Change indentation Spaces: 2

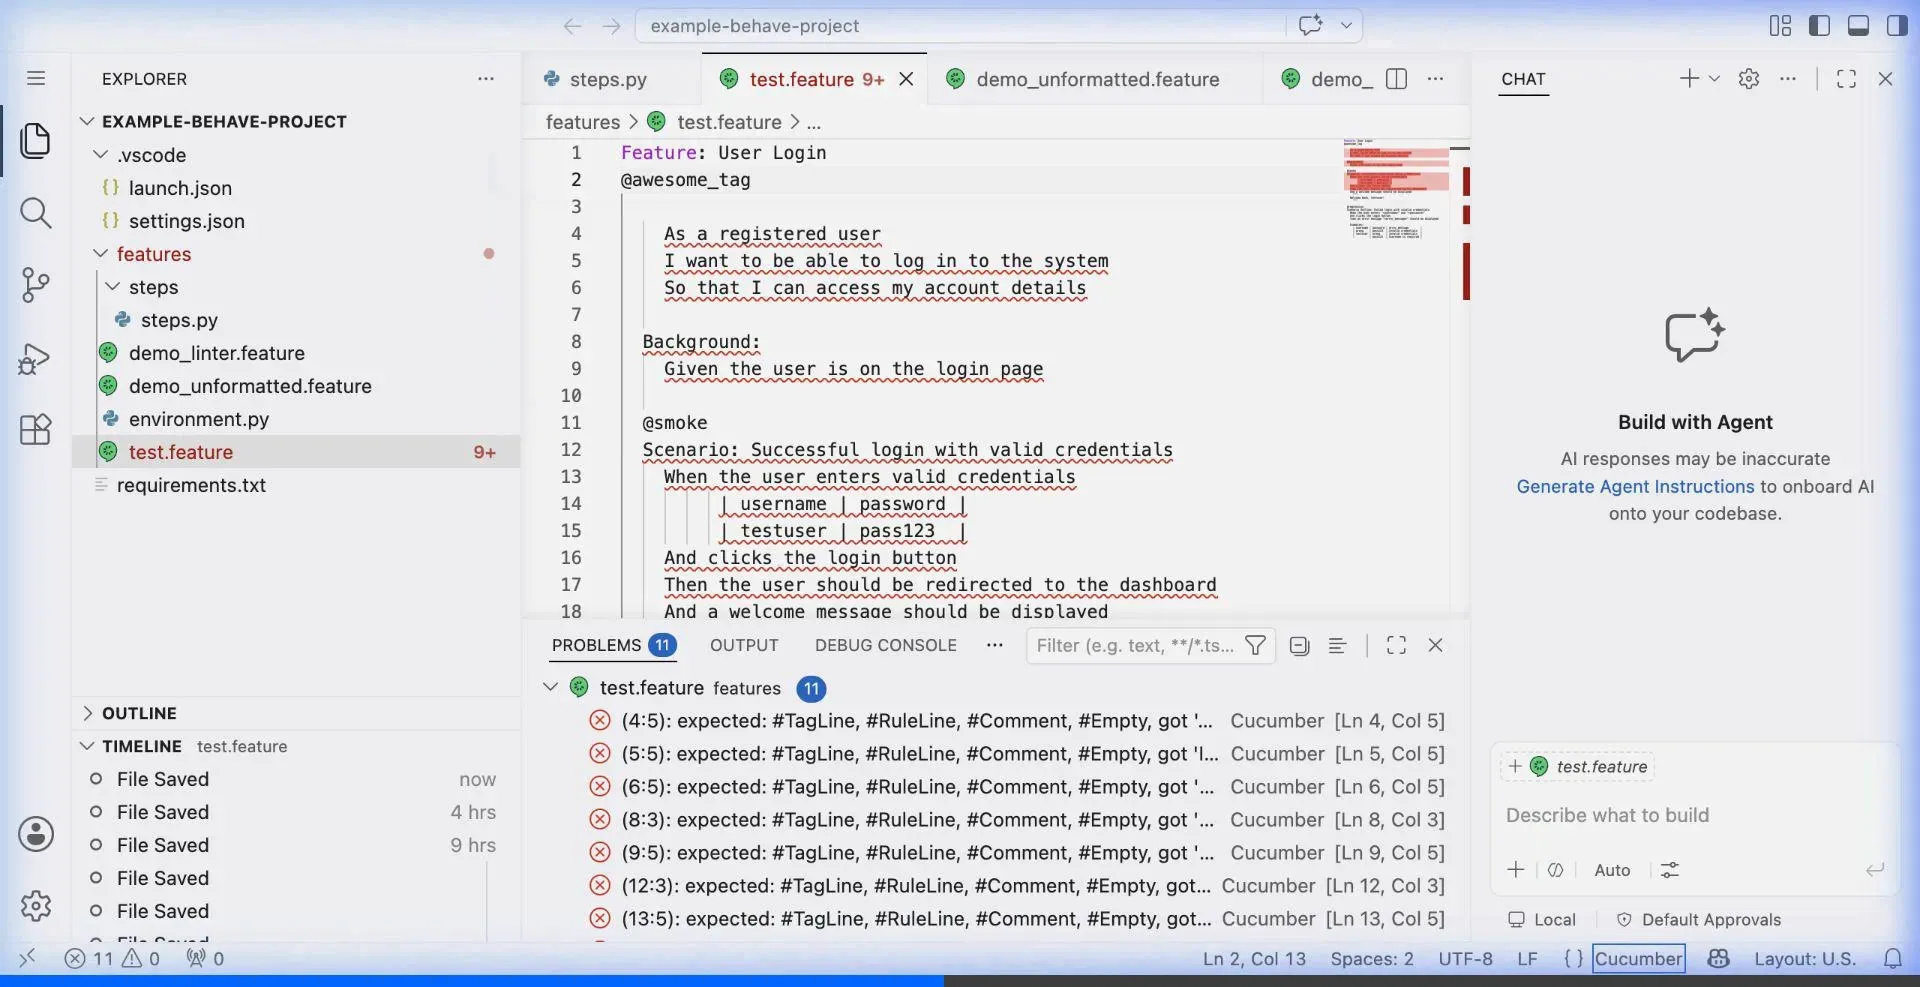pyautogui.click(x=1372, y=959)
